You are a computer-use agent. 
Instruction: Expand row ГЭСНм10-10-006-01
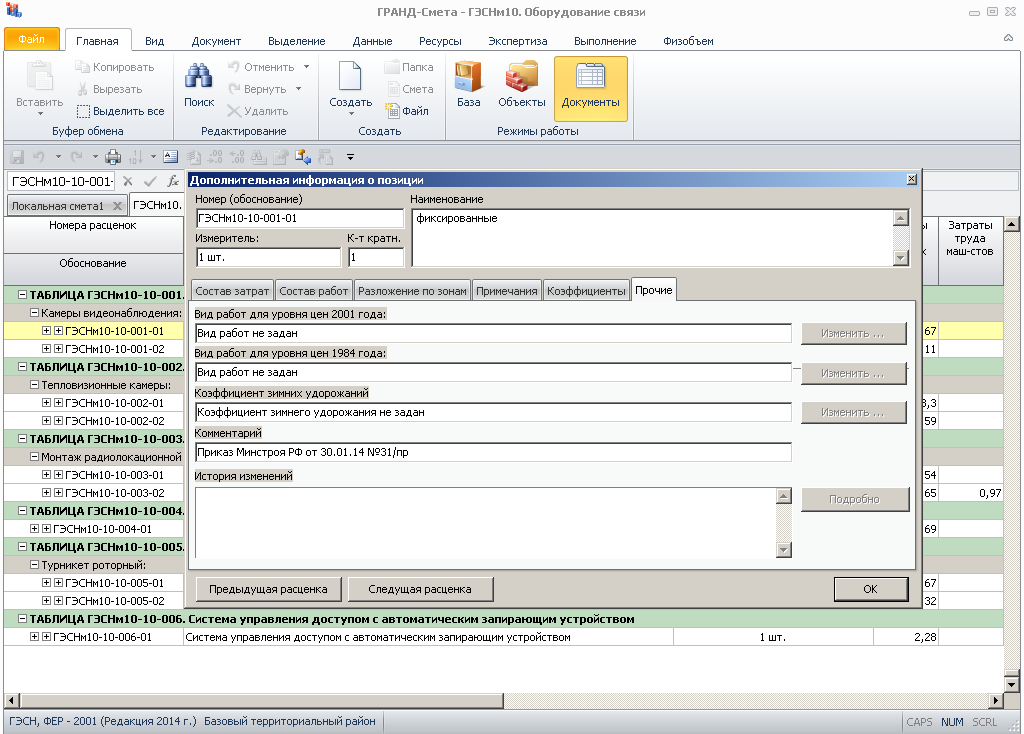[35, 637]
